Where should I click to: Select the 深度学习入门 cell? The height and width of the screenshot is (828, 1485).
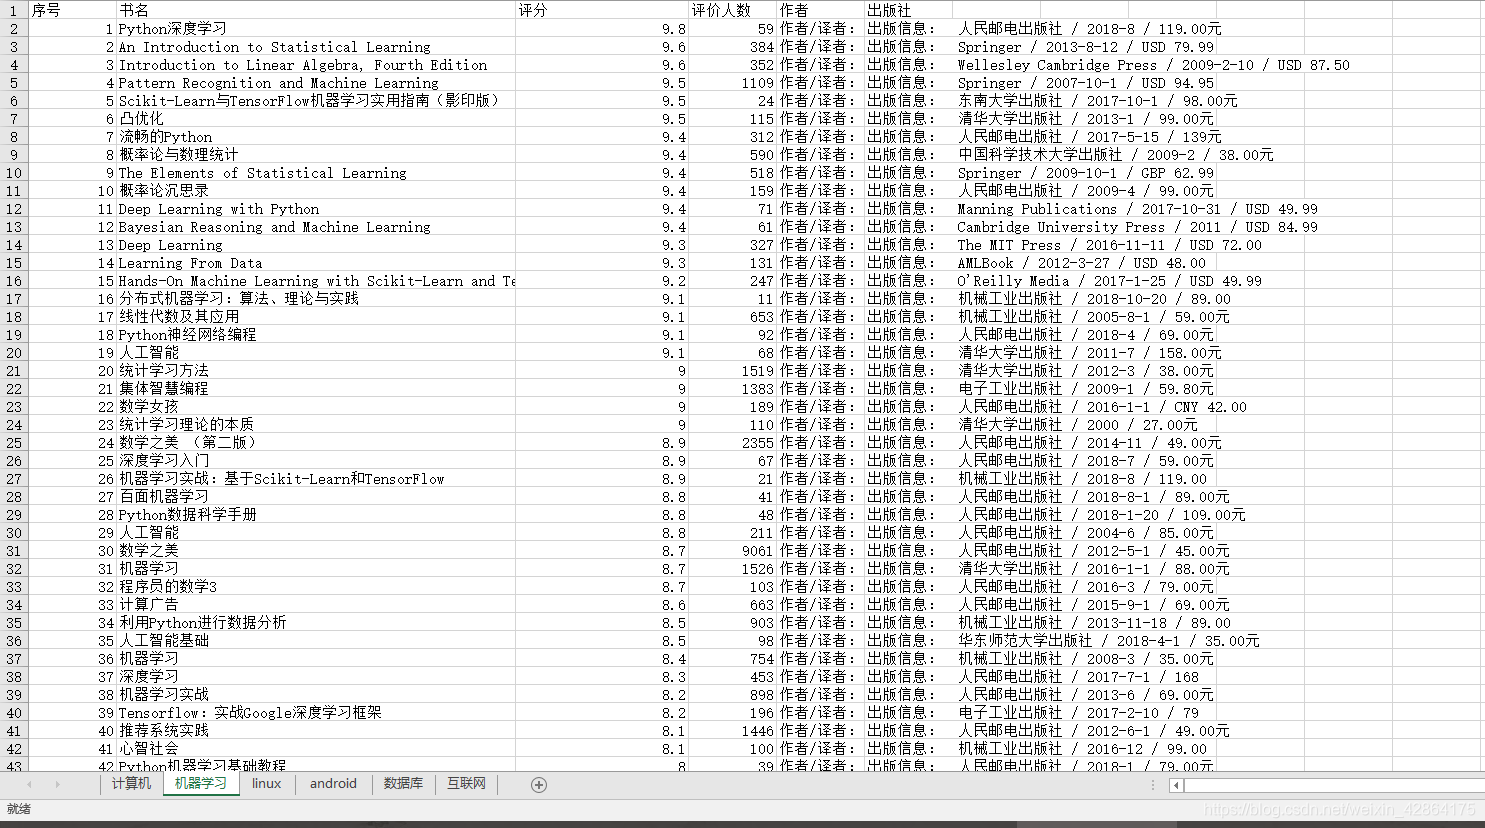316,461
